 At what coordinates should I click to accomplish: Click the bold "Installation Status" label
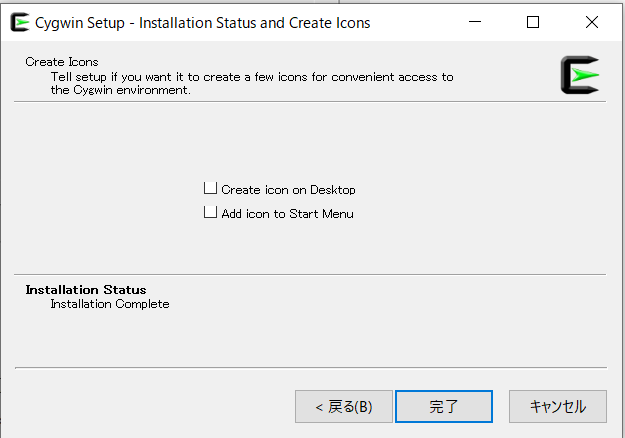(x=85, y=290)
